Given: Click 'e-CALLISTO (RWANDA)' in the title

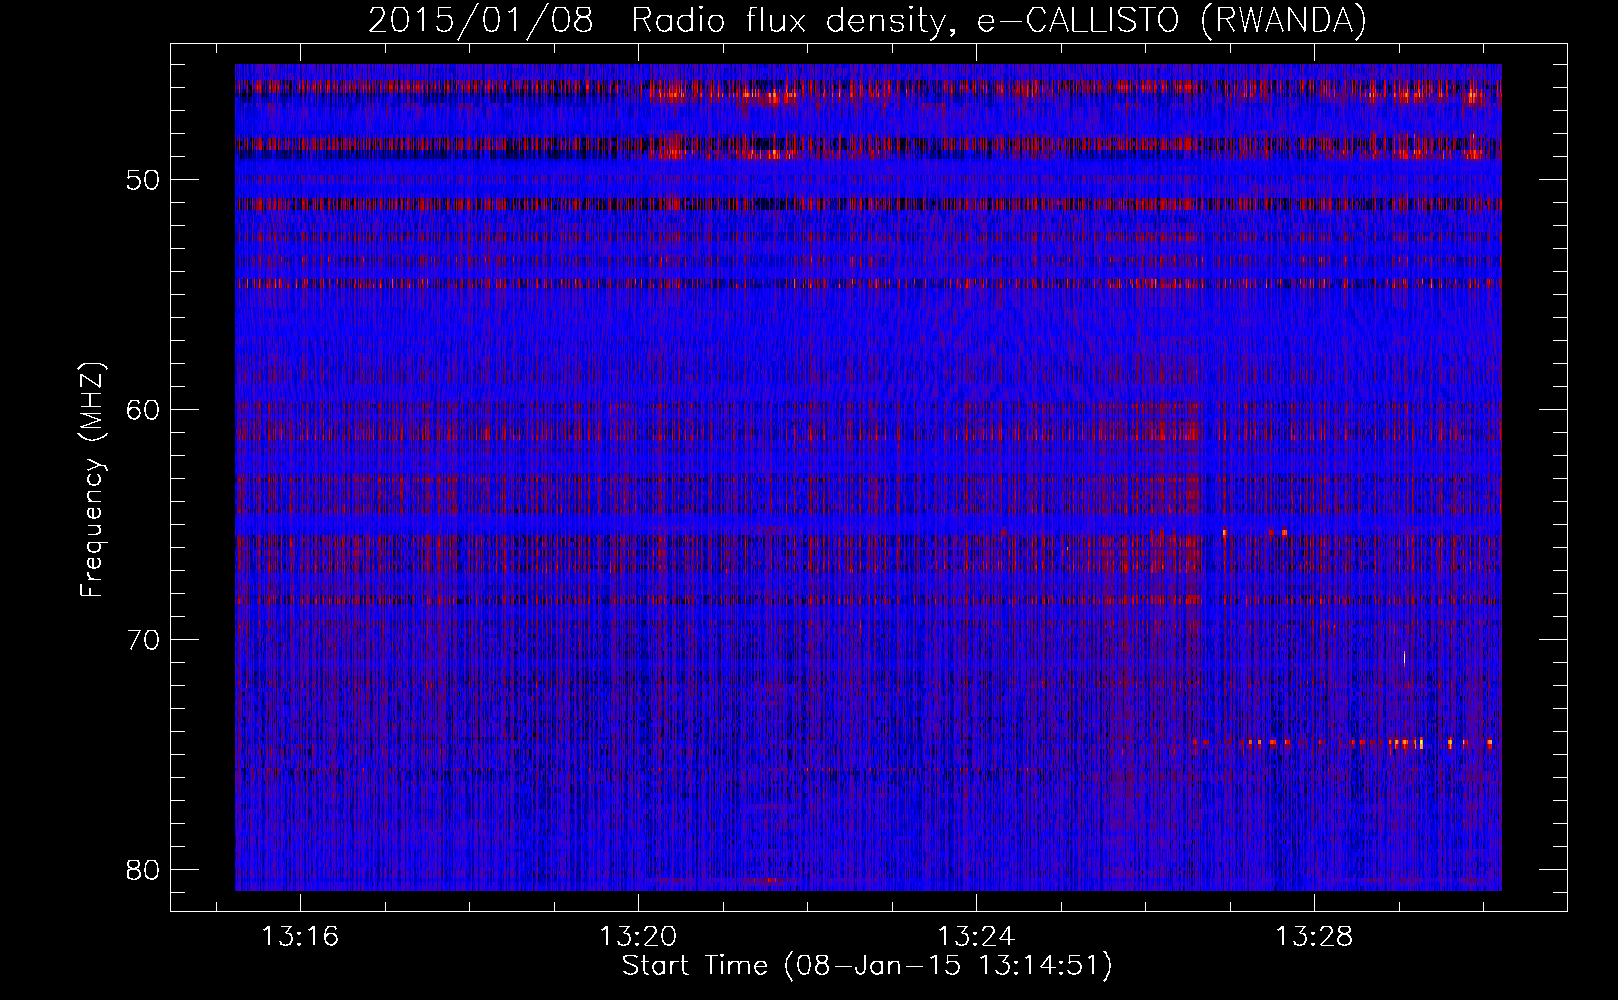Looking at the screenshot, I should click(1171, 21).
